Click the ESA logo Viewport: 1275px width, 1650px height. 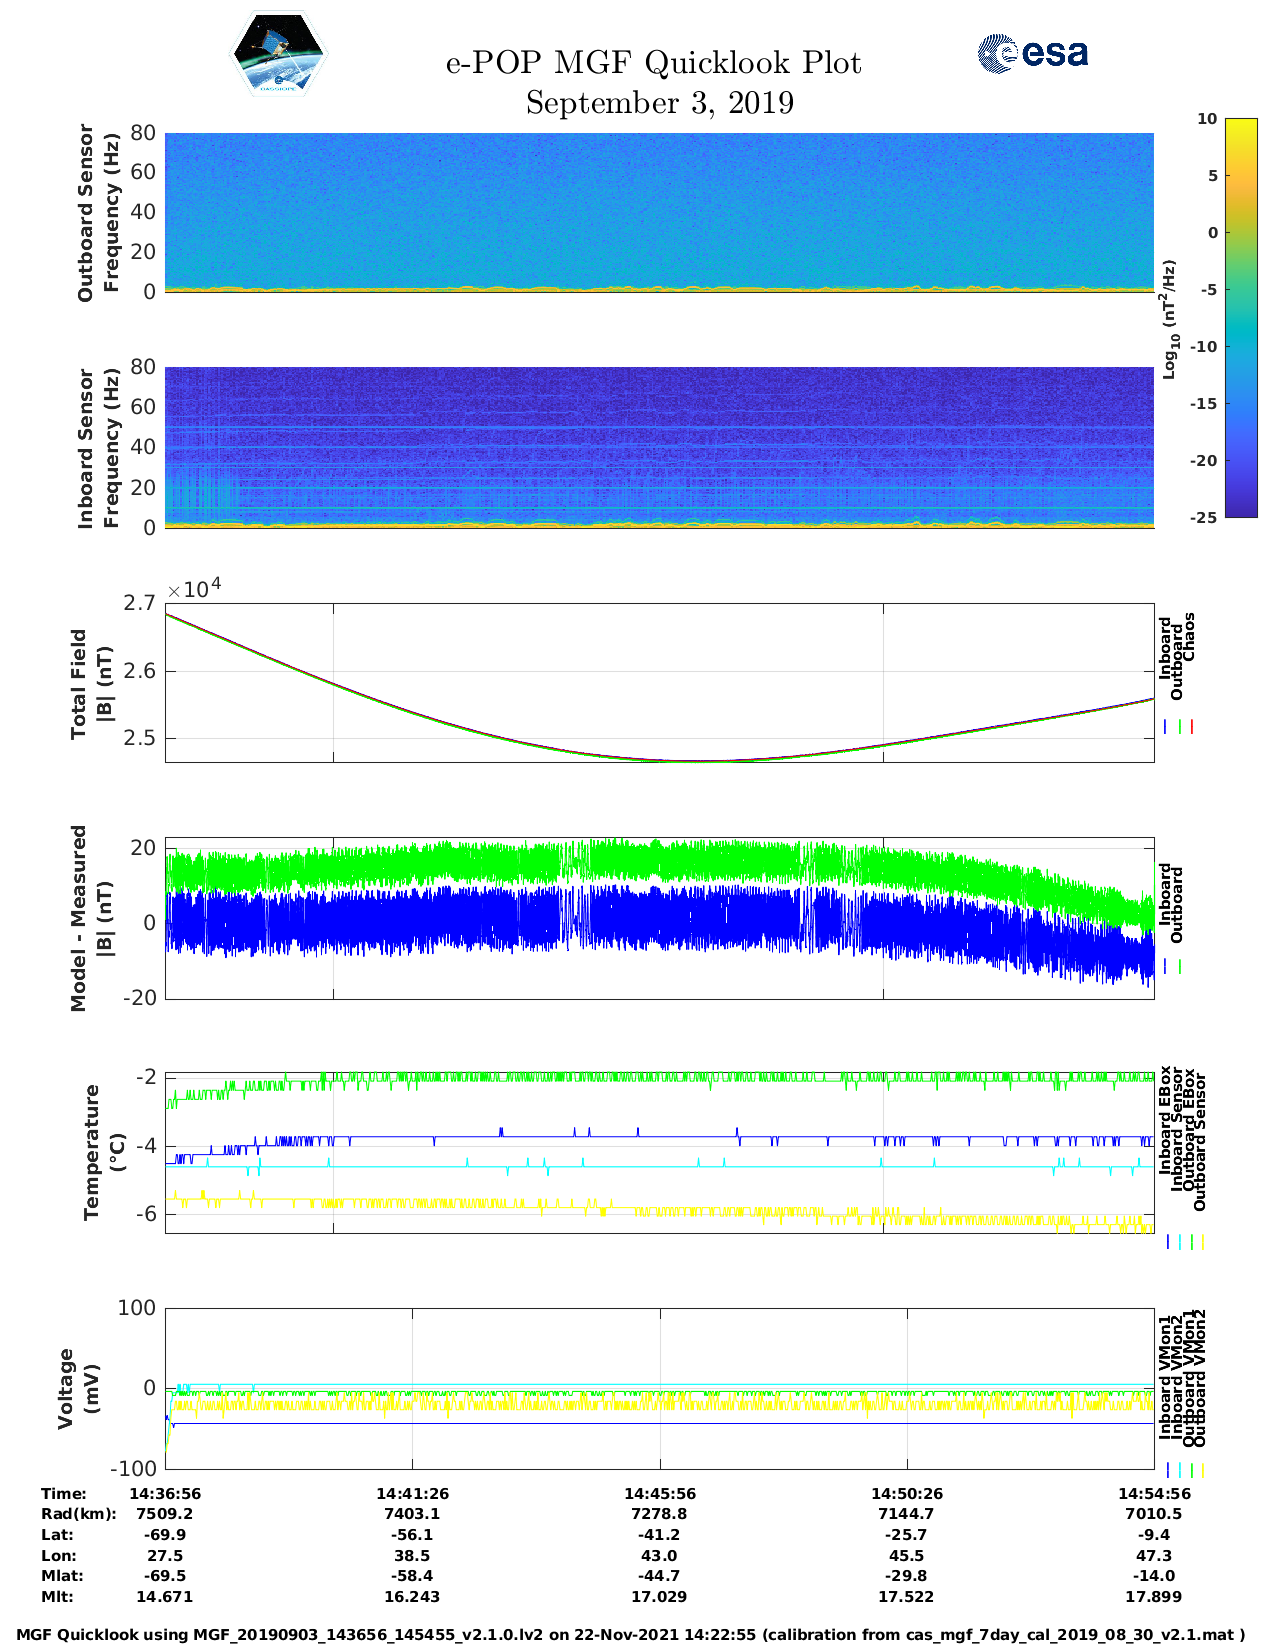1032,53
